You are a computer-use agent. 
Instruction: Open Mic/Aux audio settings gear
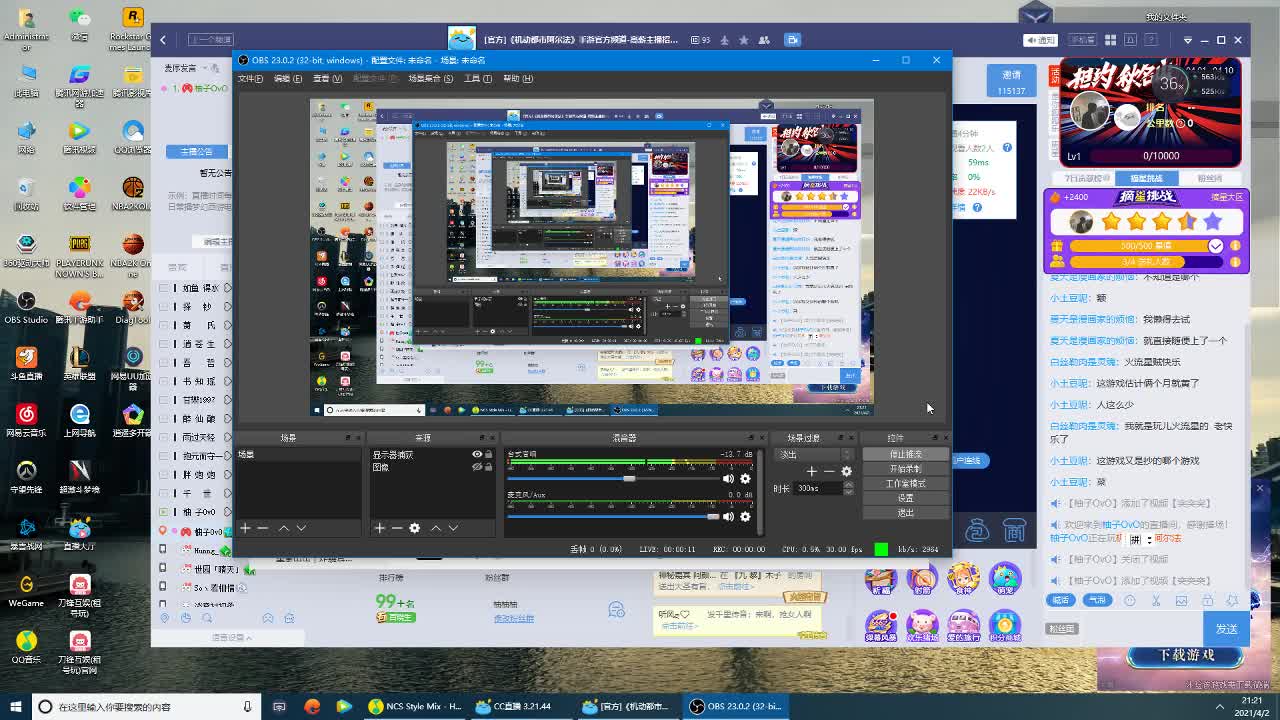[x=745, y=517]
